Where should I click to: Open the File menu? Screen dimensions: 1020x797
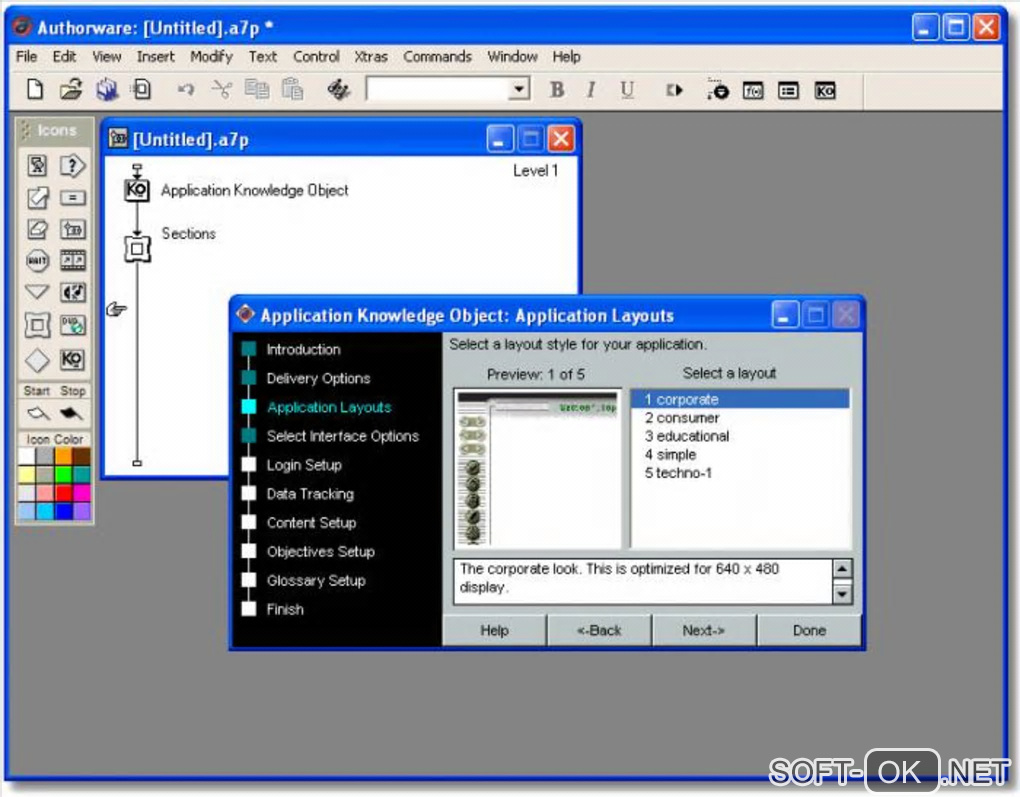[26, 57]
